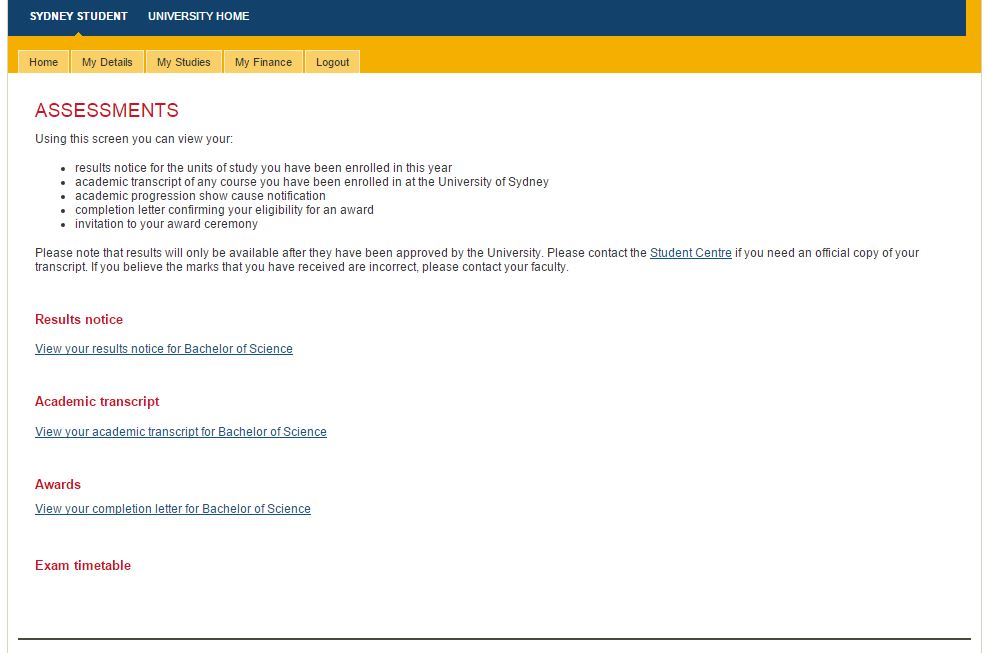987x653 pixels.
Task: Click the Exam timetable section heading
Action: 83,566
